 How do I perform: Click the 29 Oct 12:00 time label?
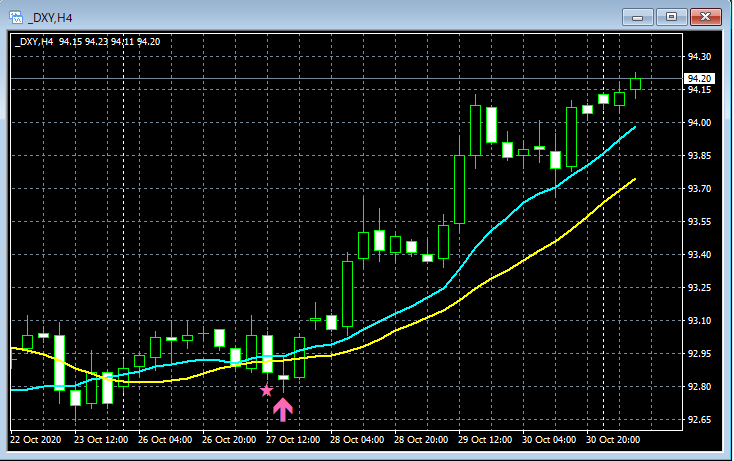[x=485, y=440]
